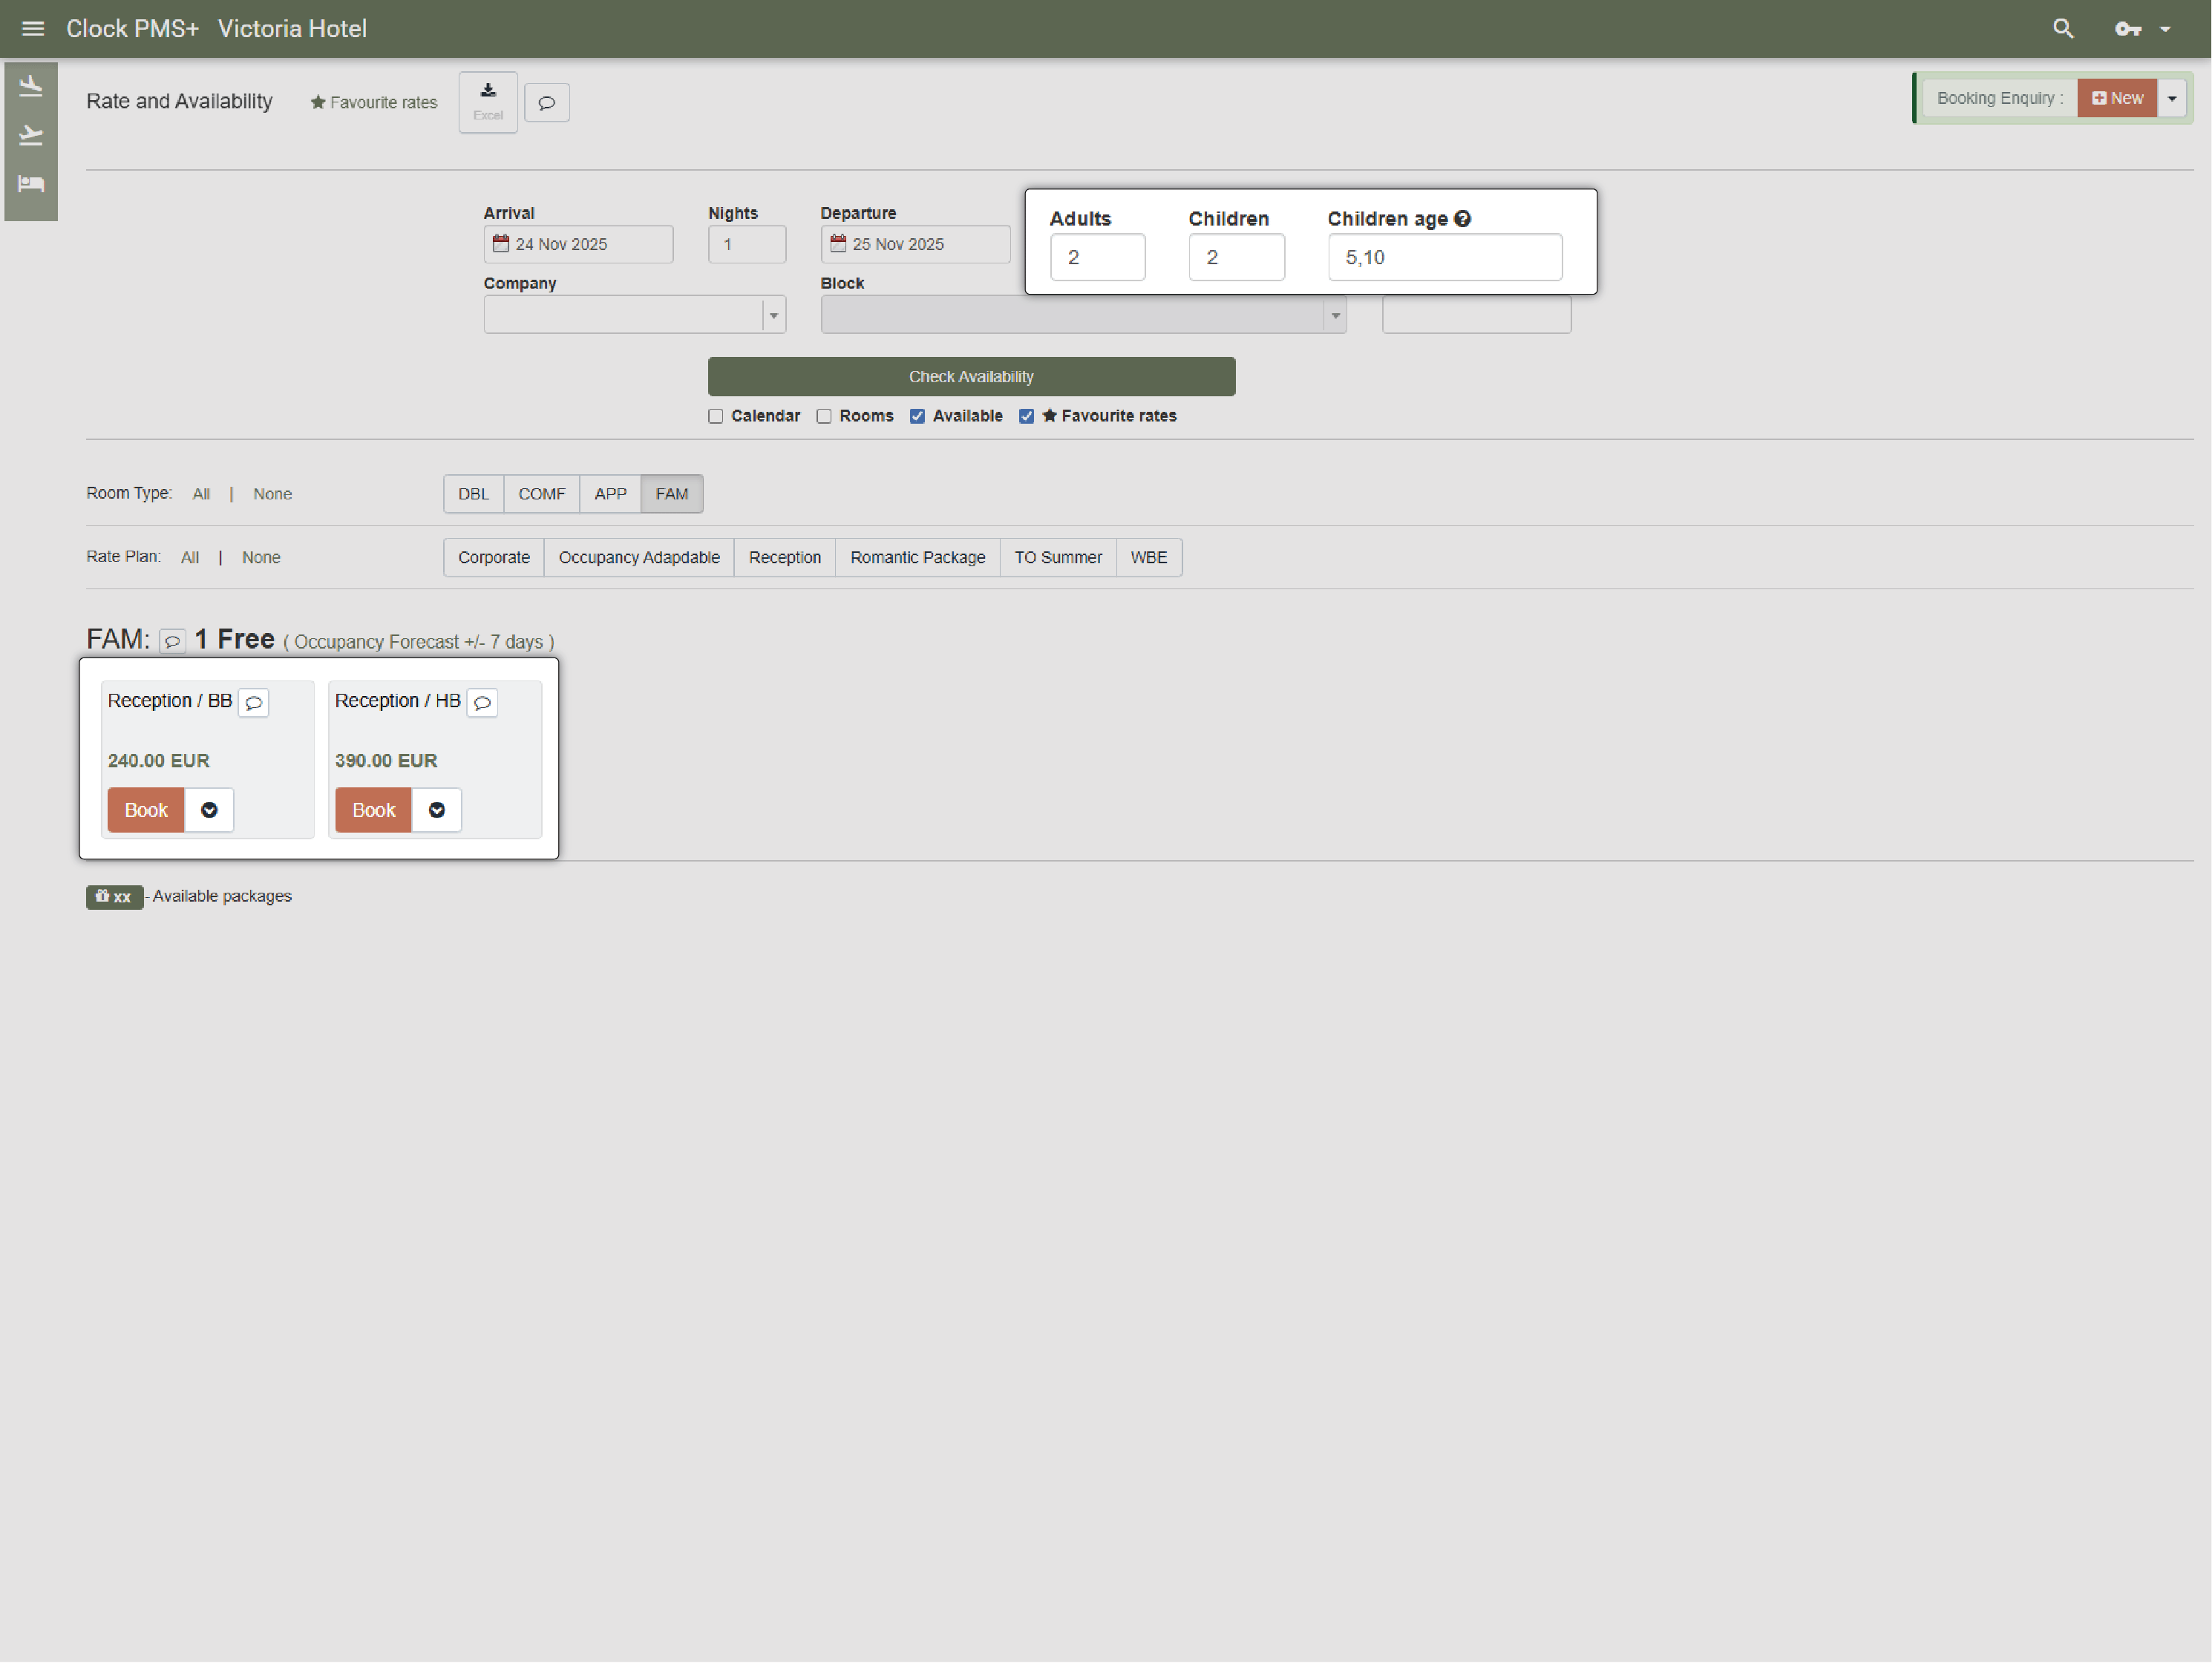This screenshot has width=2212, height=1663.
Task: Enable the Calendar checkbox
Action: point(716,416)
